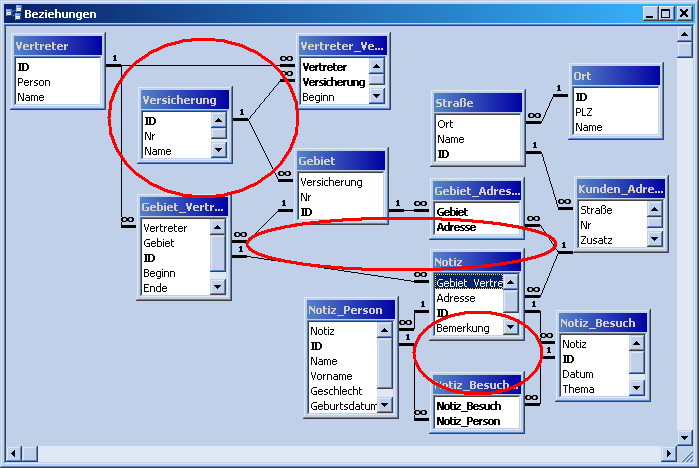Click right arrow of bottom horizontal scrollbar
The image size is (699, 468).
point(666,453)
